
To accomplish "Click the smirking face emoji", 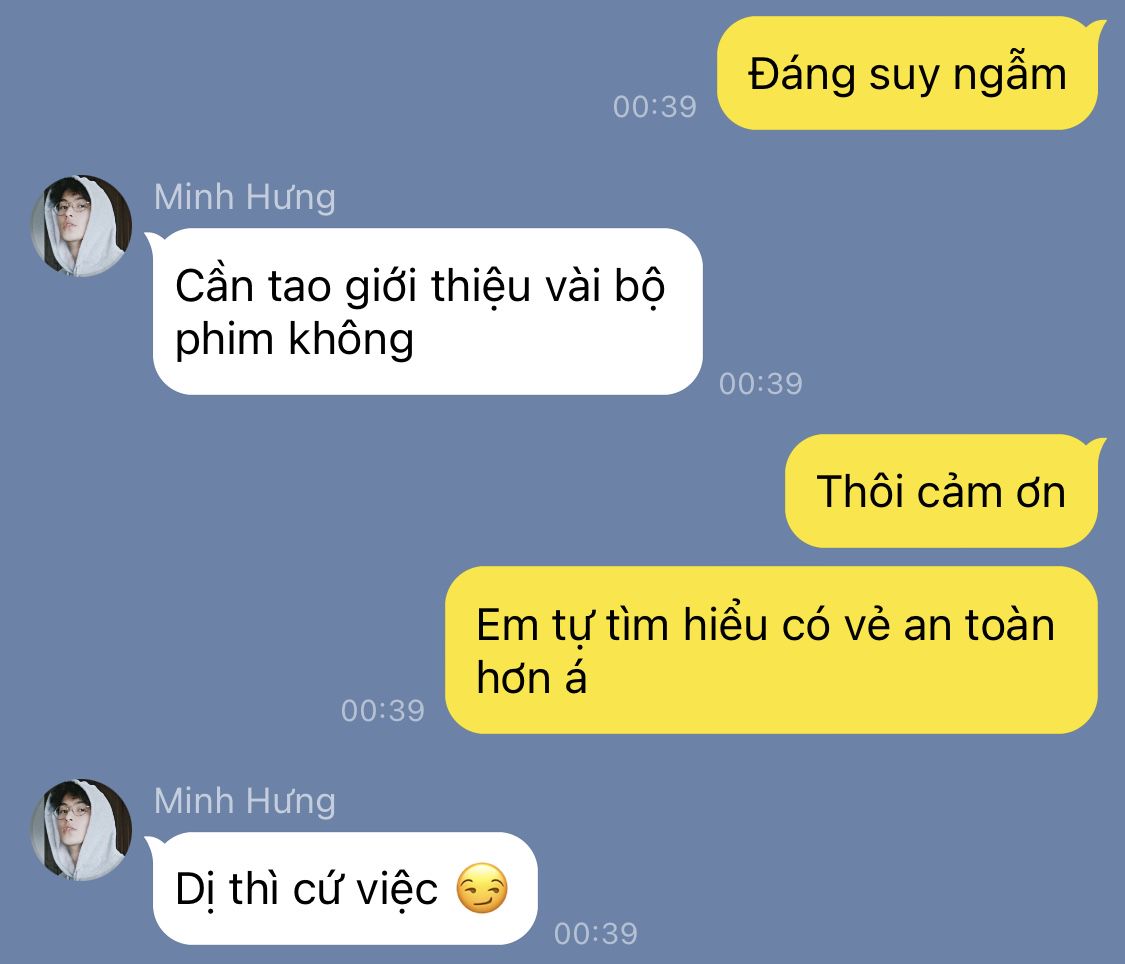I will [x=482, y=888].
